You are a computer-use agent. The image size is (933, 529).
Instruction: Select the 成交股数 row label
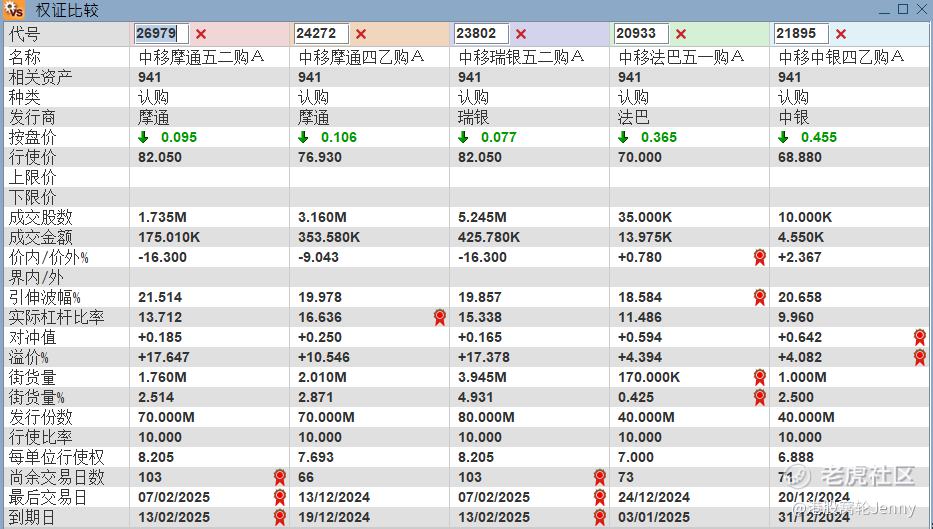[x=40, y=217]
